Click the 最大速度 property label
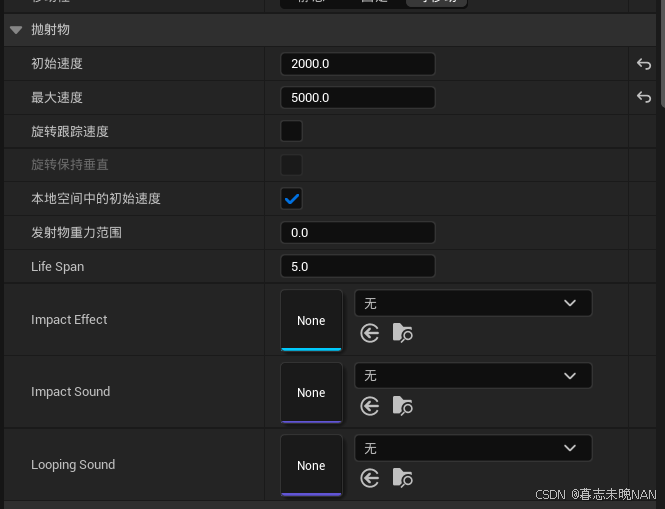 pos(57,98)
